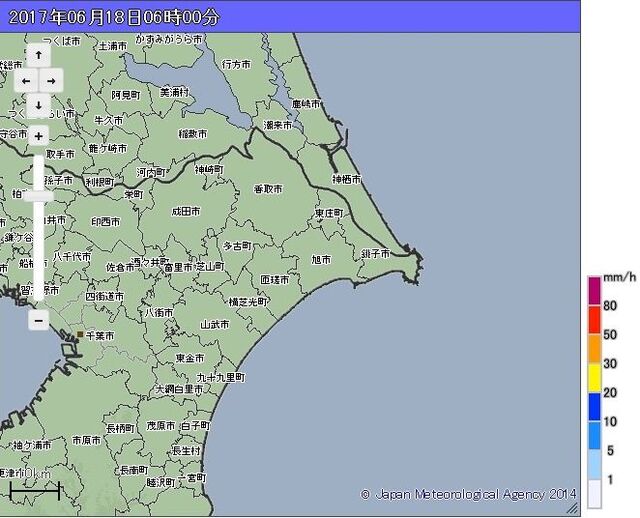Click the 八街市 map label
The height and width of the screenshot is (518, 640).
pos(159,313)
